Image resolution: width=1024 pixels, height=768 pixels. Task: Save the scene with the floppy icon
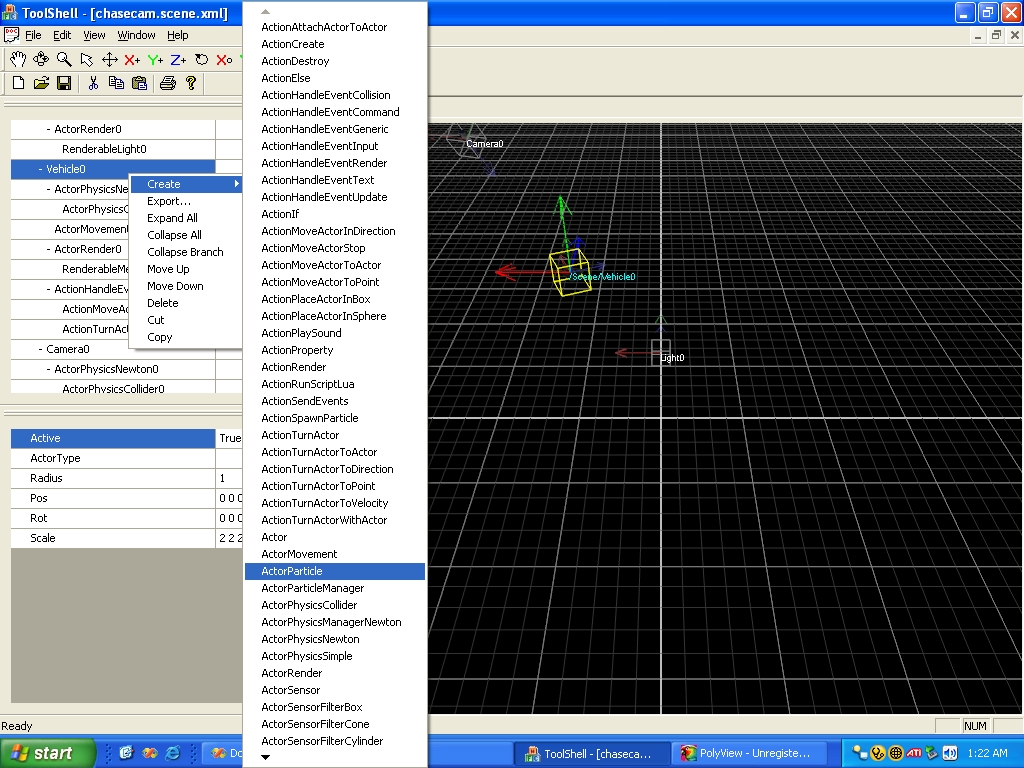pos(63,83)
